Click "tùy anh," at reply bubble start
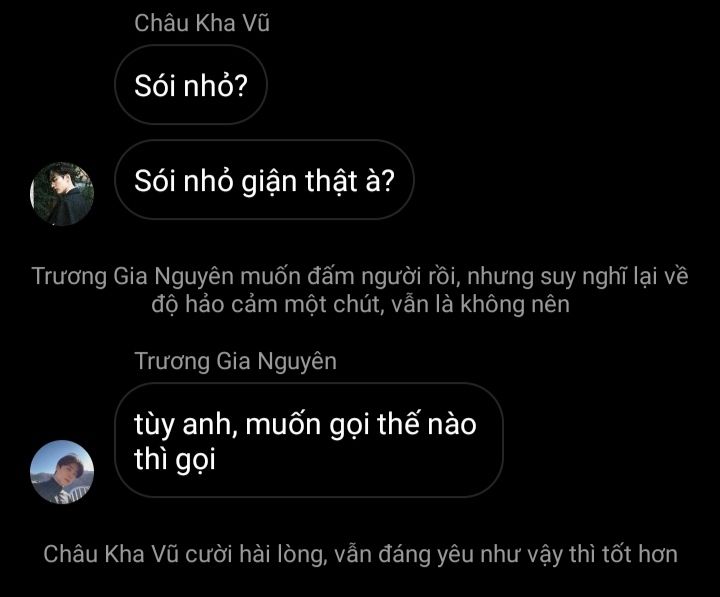This screenshot has height=597, width=720. (186, 424)
